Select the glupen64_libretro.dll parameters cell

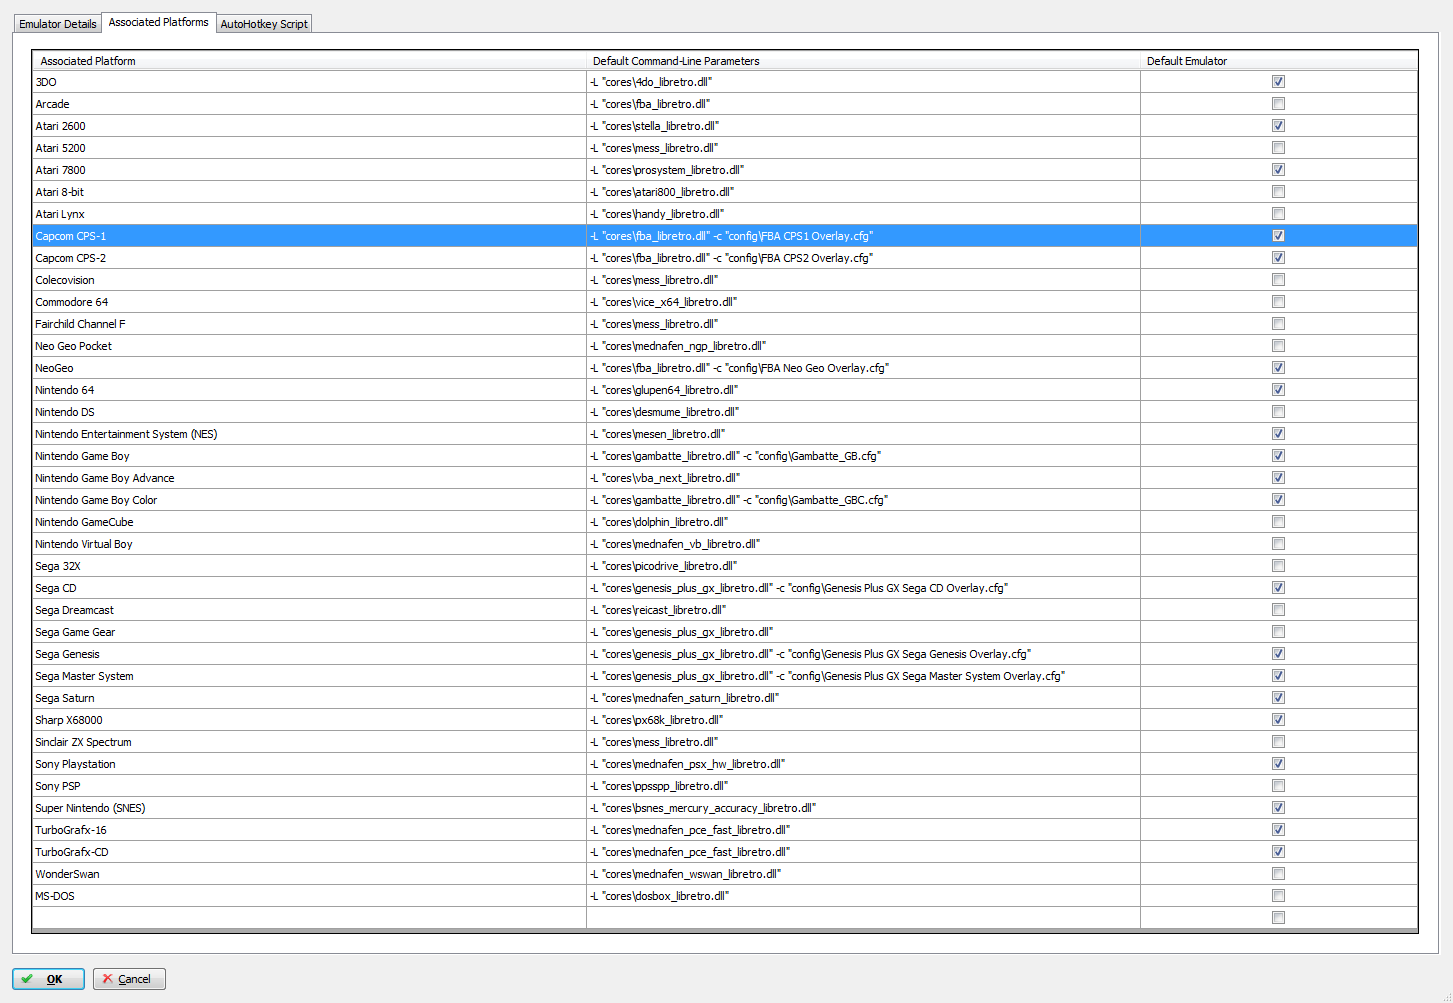pyautogui.click(x=863, y=390)
